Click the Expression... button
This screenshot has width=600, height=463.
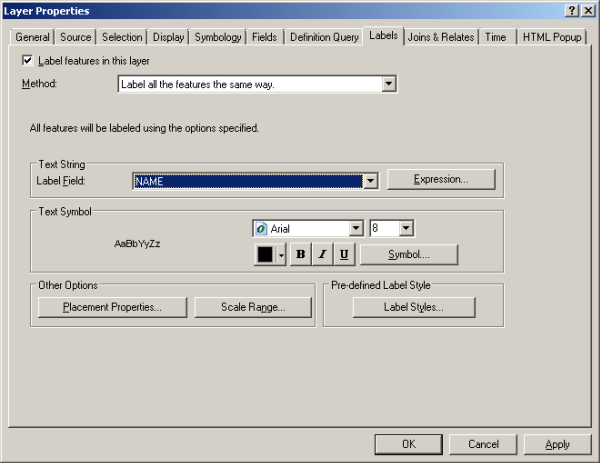(x=441, y=179)
